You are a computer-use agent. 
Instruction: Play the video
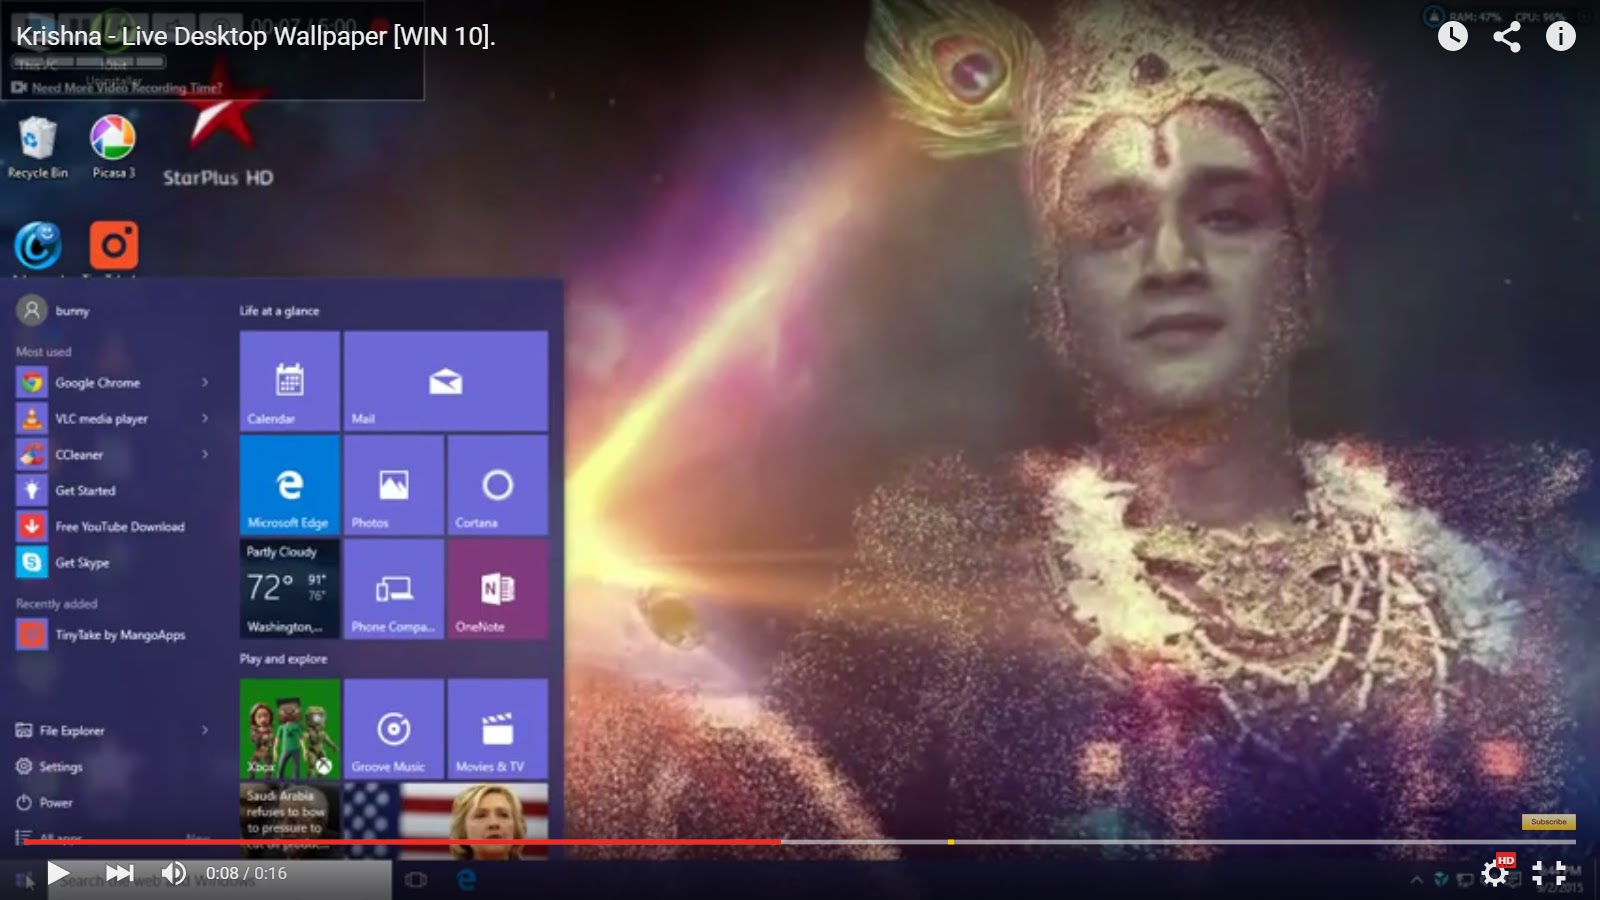pyautogui.click(x=59, y=873)
